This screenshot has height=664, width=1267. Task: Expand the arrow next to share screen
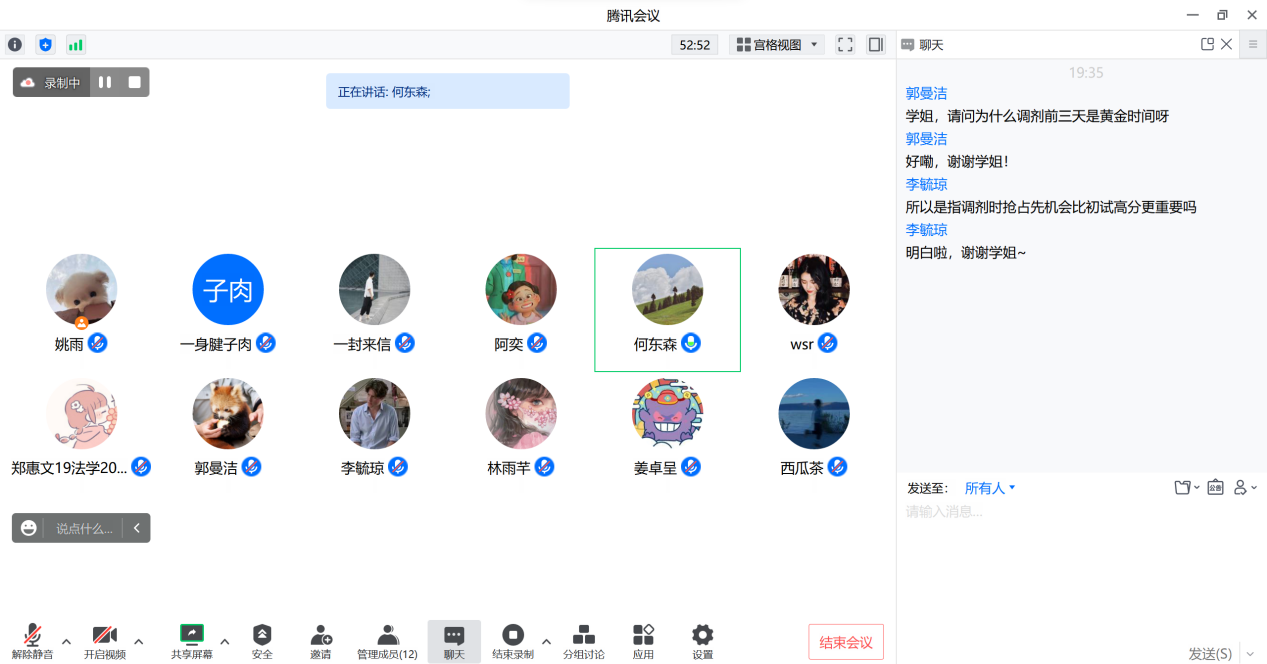[x=225, y=641]
